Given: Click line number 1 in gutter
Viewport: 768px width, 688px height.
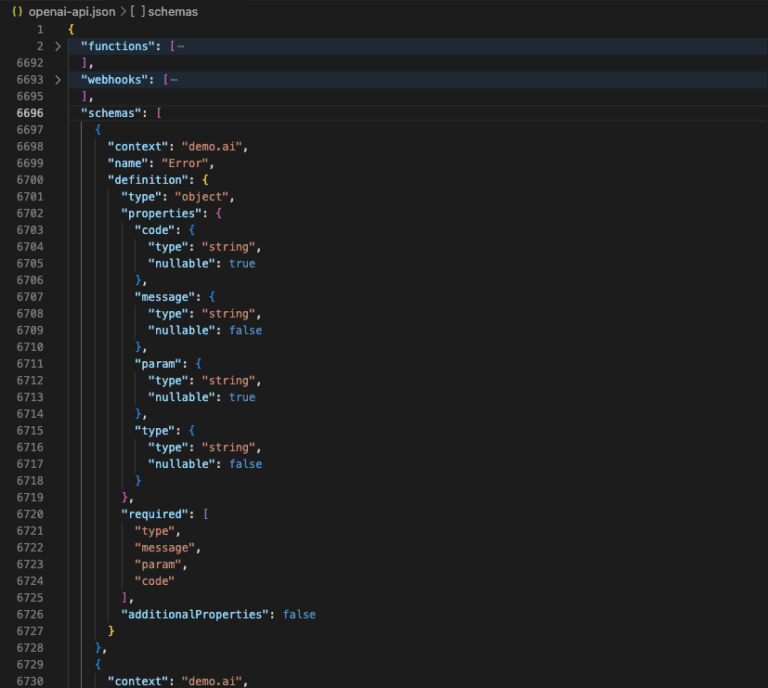Looking at the screenshot, I should tap(40, 30).
